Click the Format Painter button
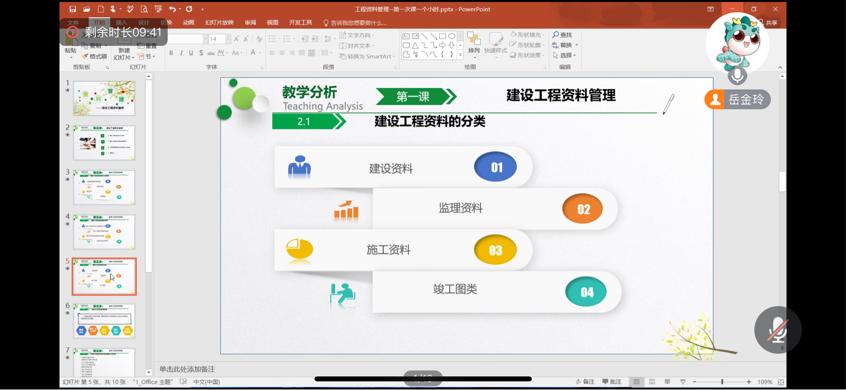 95,57
